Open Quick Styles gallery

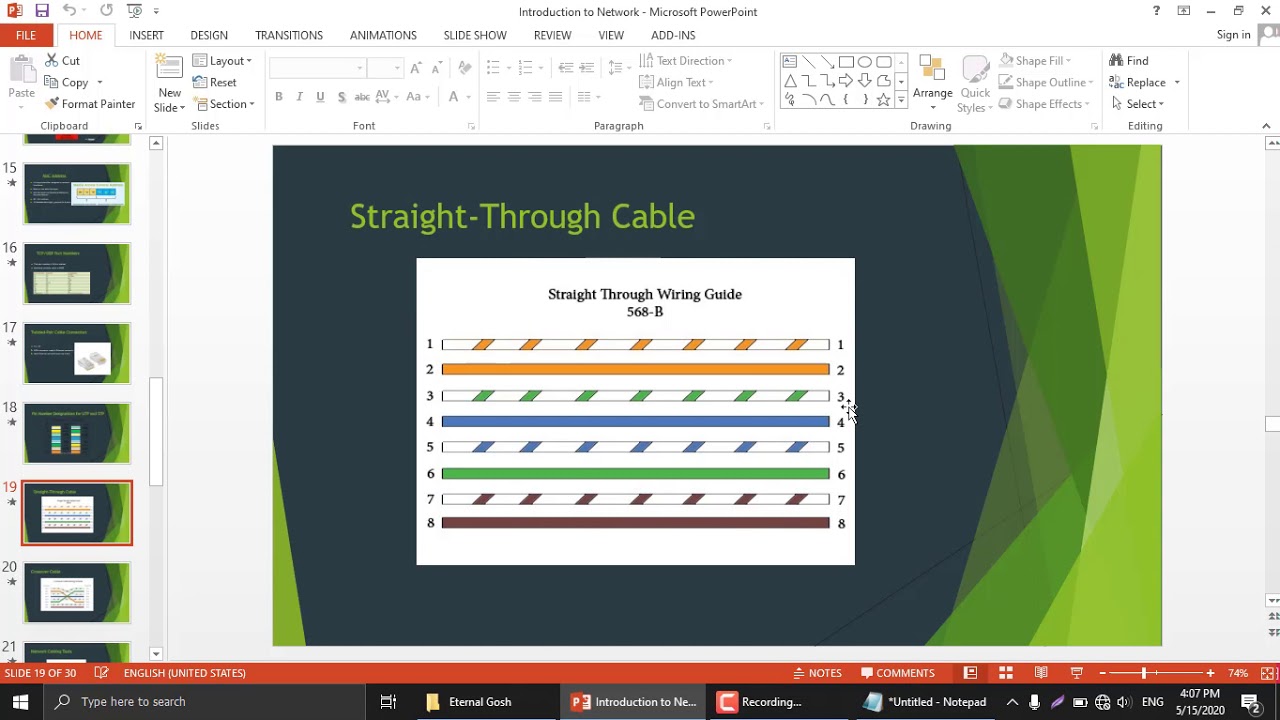pos(975,84)
